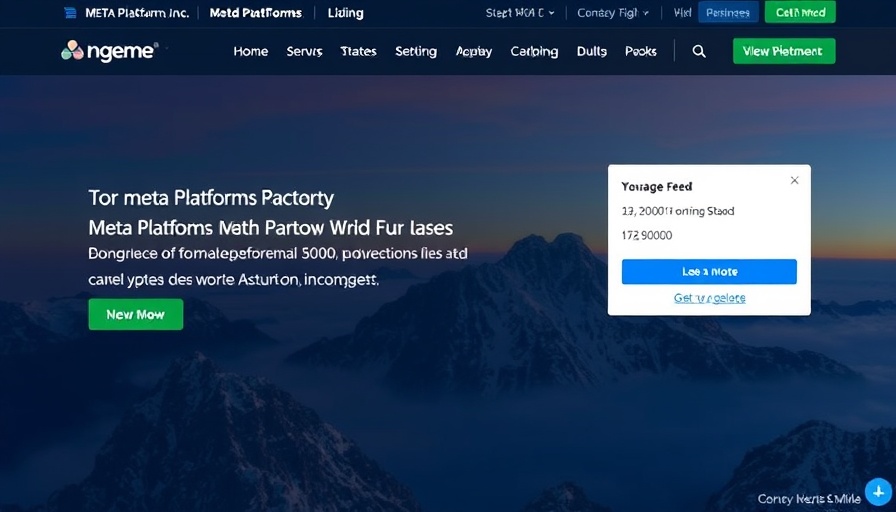The image size is (896, 512).
Task: Click the Peoks navigation item
Action: click(642, 52)
